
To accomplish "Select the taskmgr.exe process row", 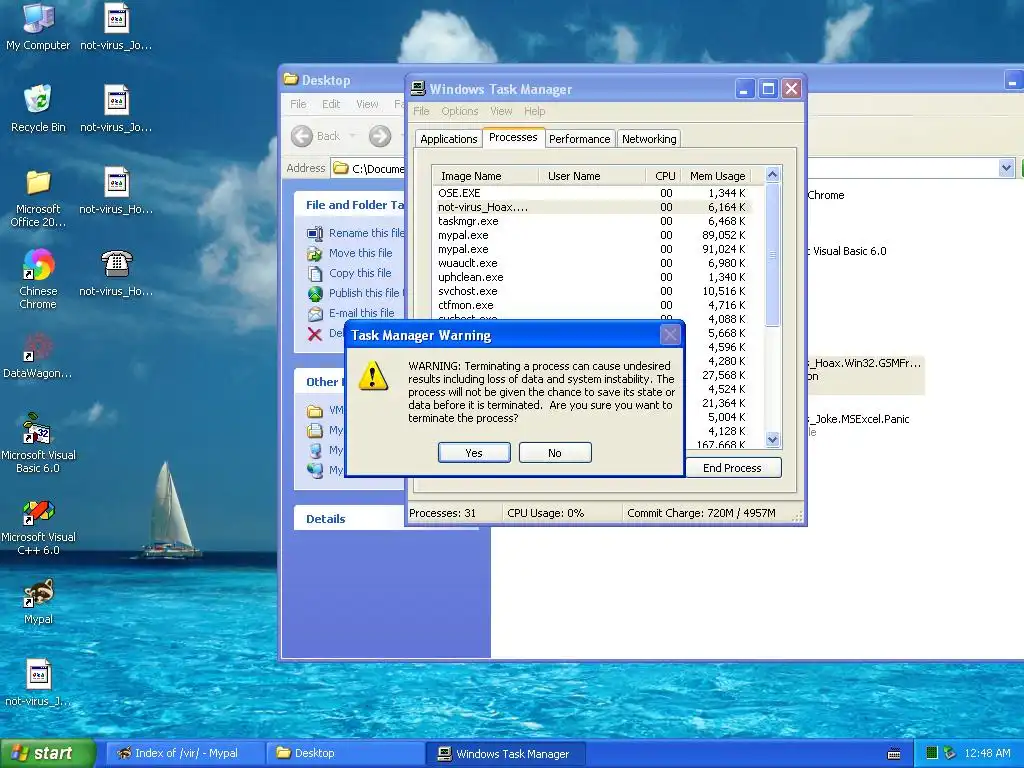I will pyautogui.click(x=592, y=221).
